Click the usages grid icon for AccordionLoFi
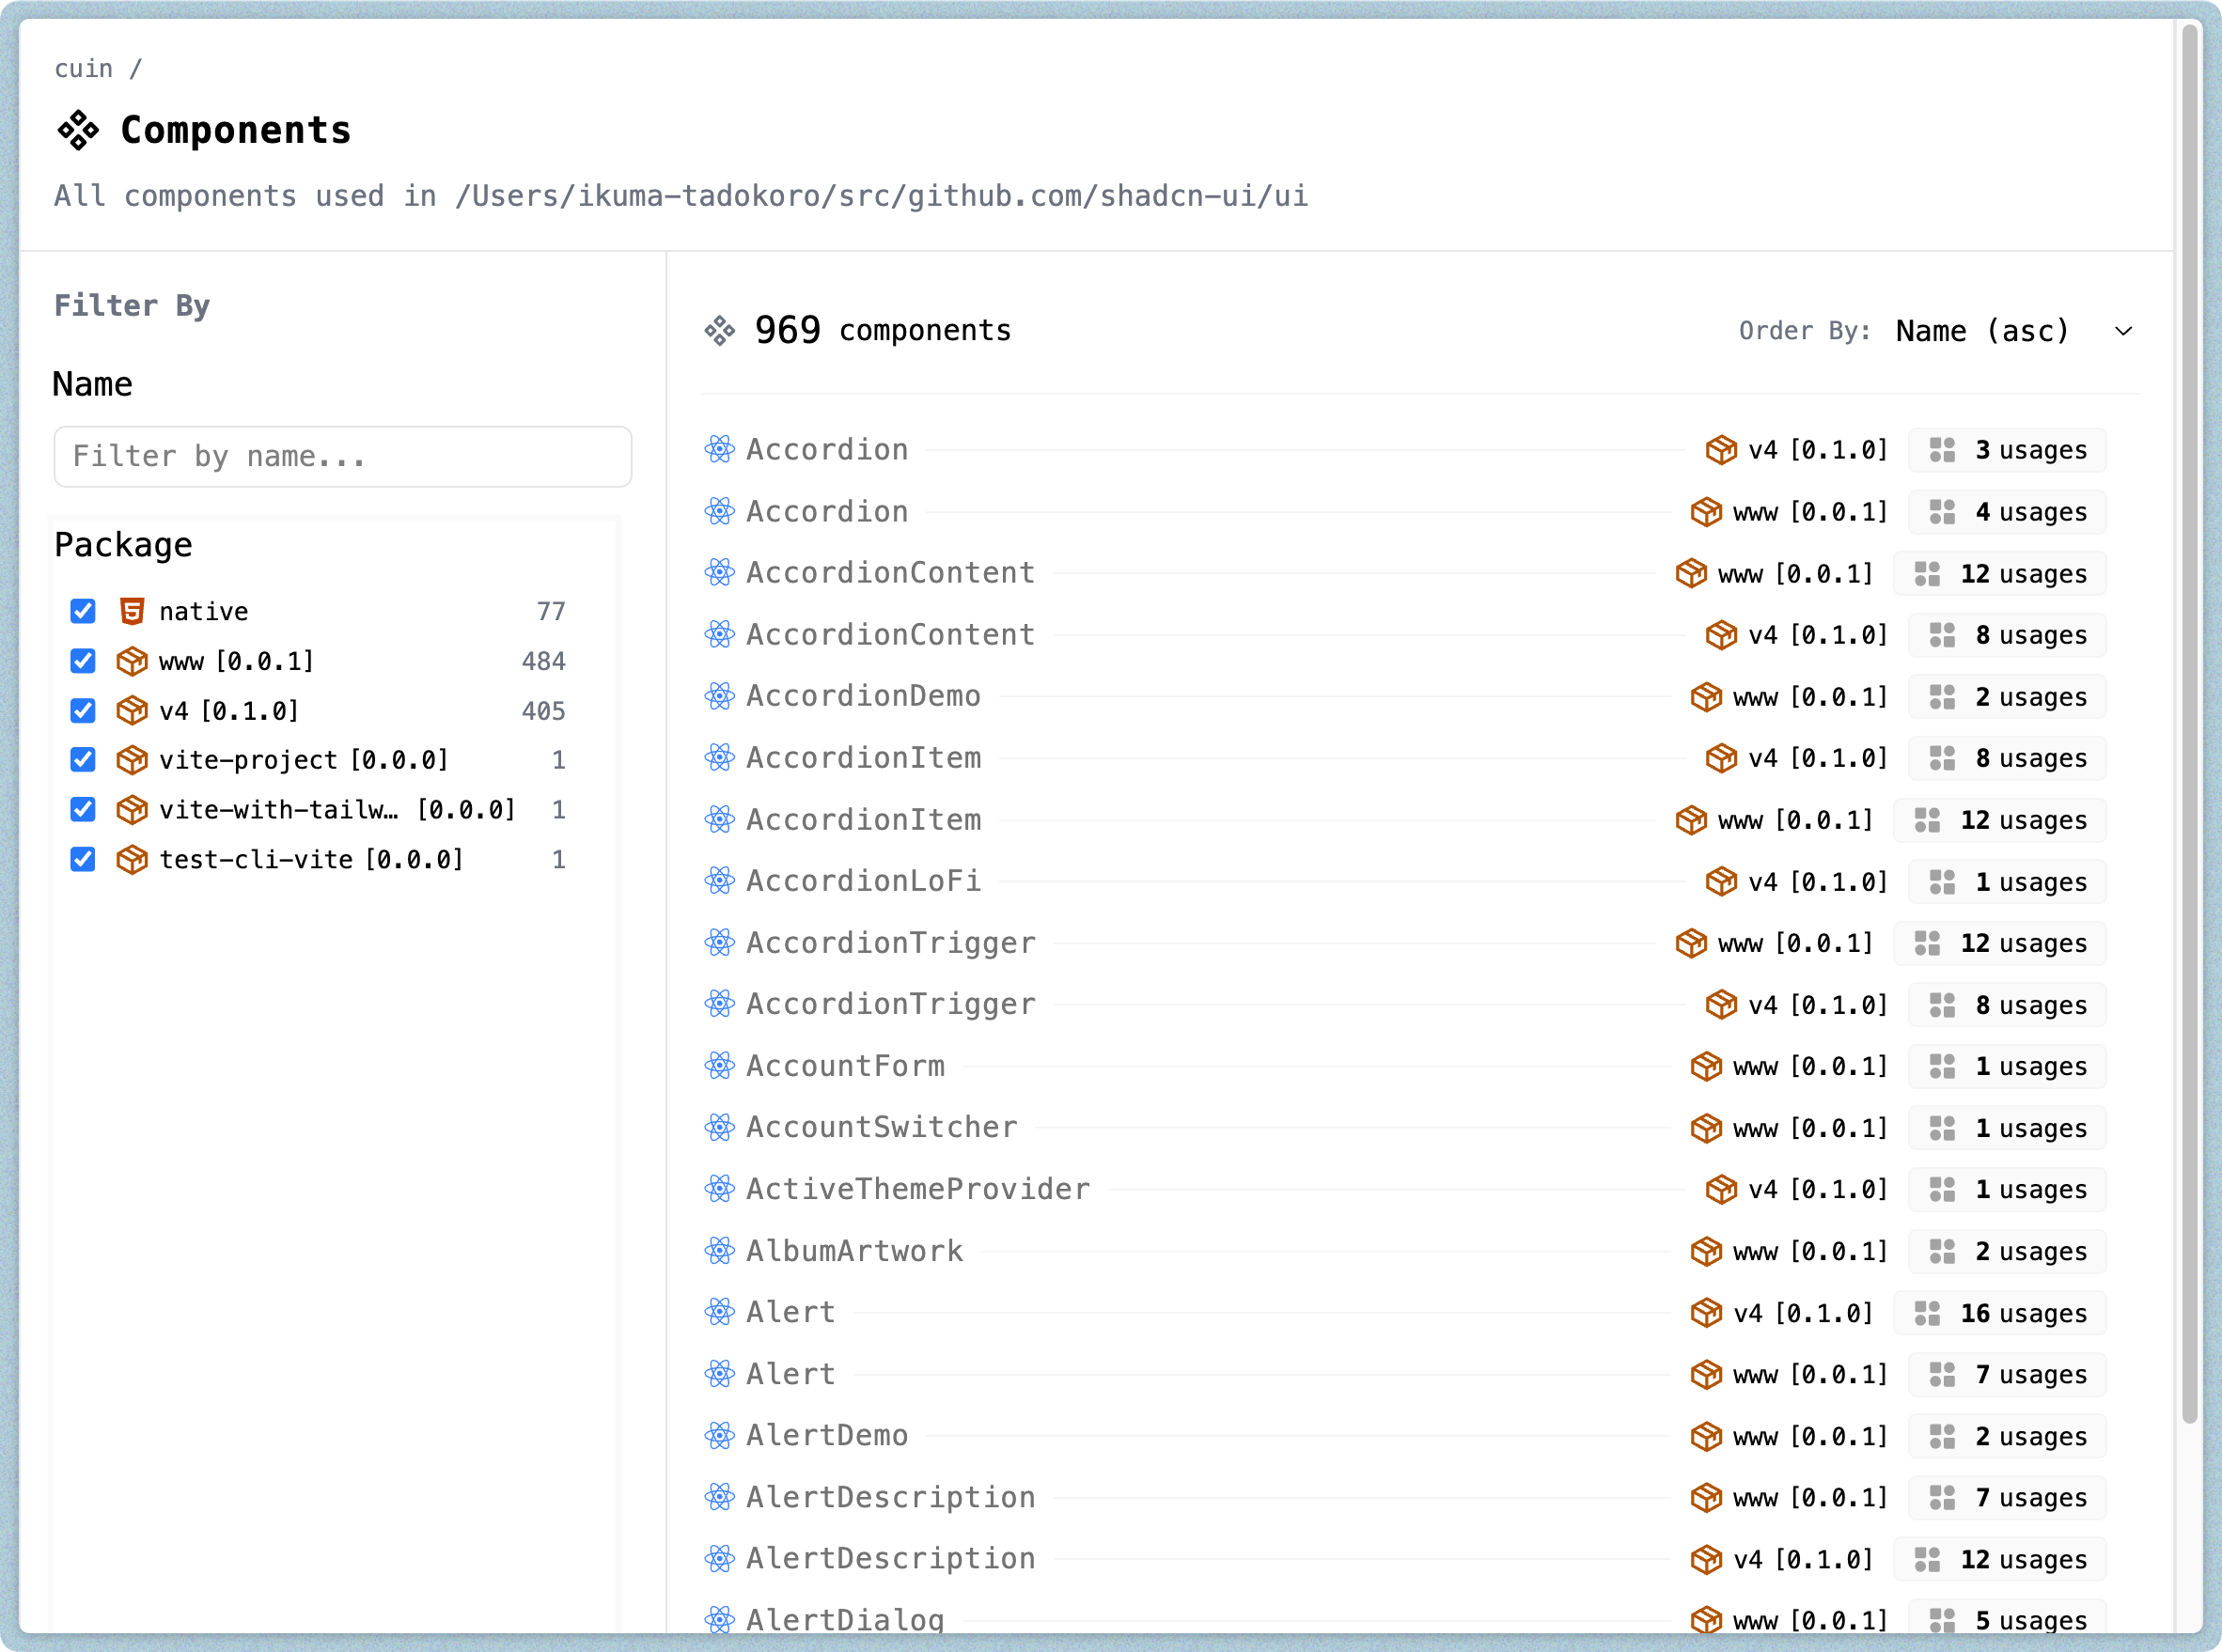The width and height of the screenshot is (2222, 1652). (1942, 882)
